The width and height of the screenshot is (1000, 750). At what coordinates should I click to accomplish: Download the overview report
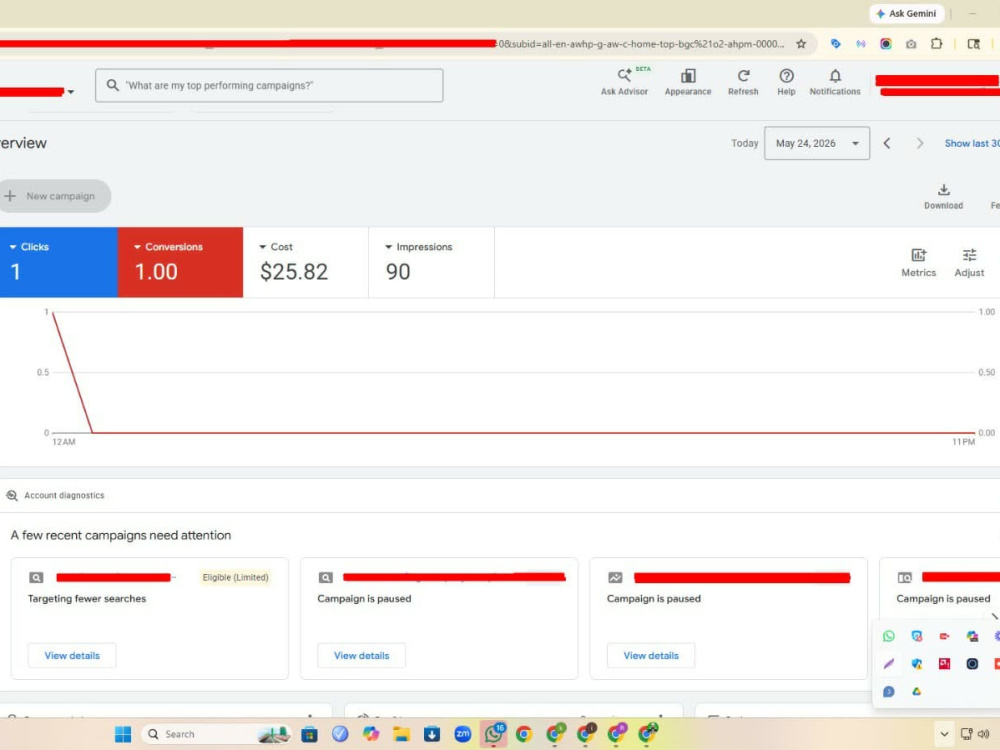[943, 196]
